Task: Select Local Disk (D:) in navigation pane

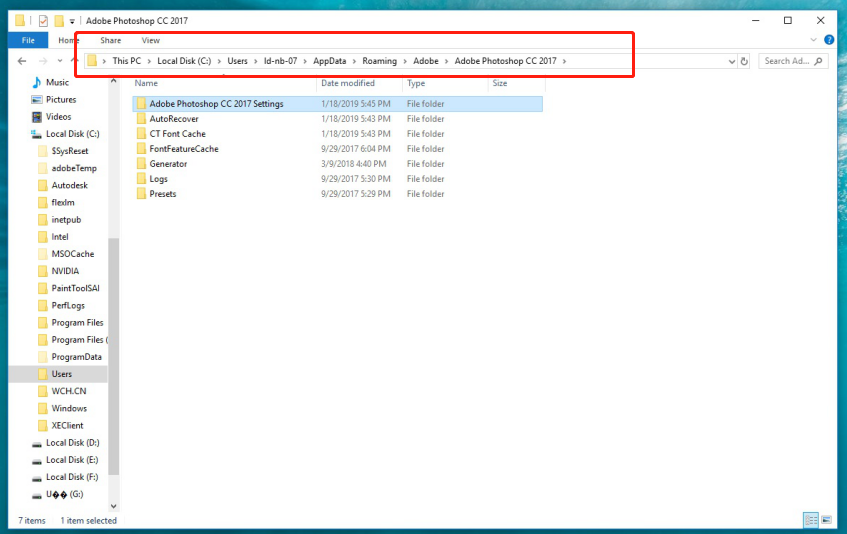Action: (72, 443)
